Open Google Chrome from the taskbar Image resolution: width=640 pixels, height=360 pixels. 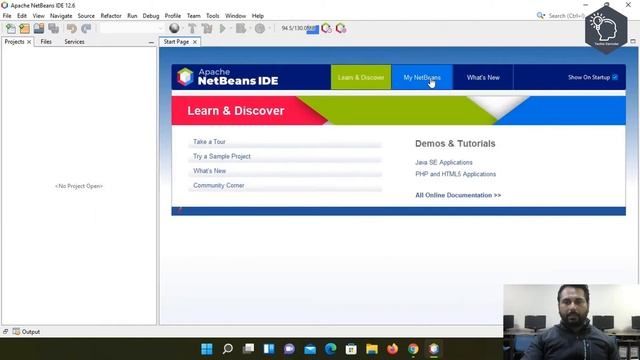coord(413,349)
